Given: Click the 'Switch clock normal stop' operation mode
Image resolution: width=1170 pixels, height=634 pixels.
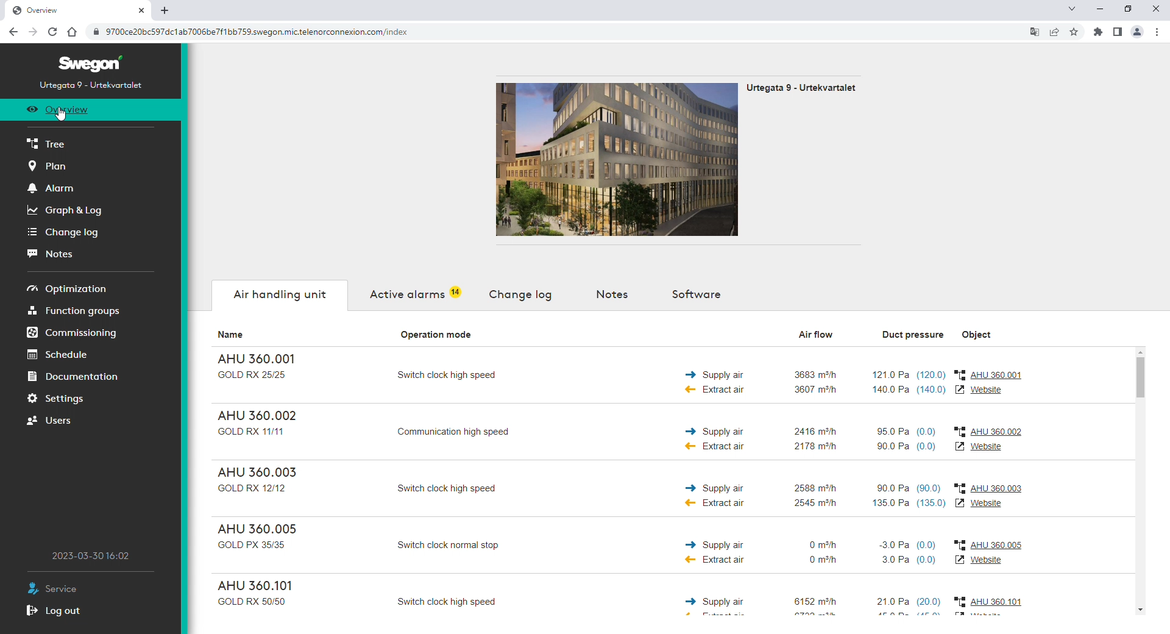Looking at the screenshot, I should 448,545.
